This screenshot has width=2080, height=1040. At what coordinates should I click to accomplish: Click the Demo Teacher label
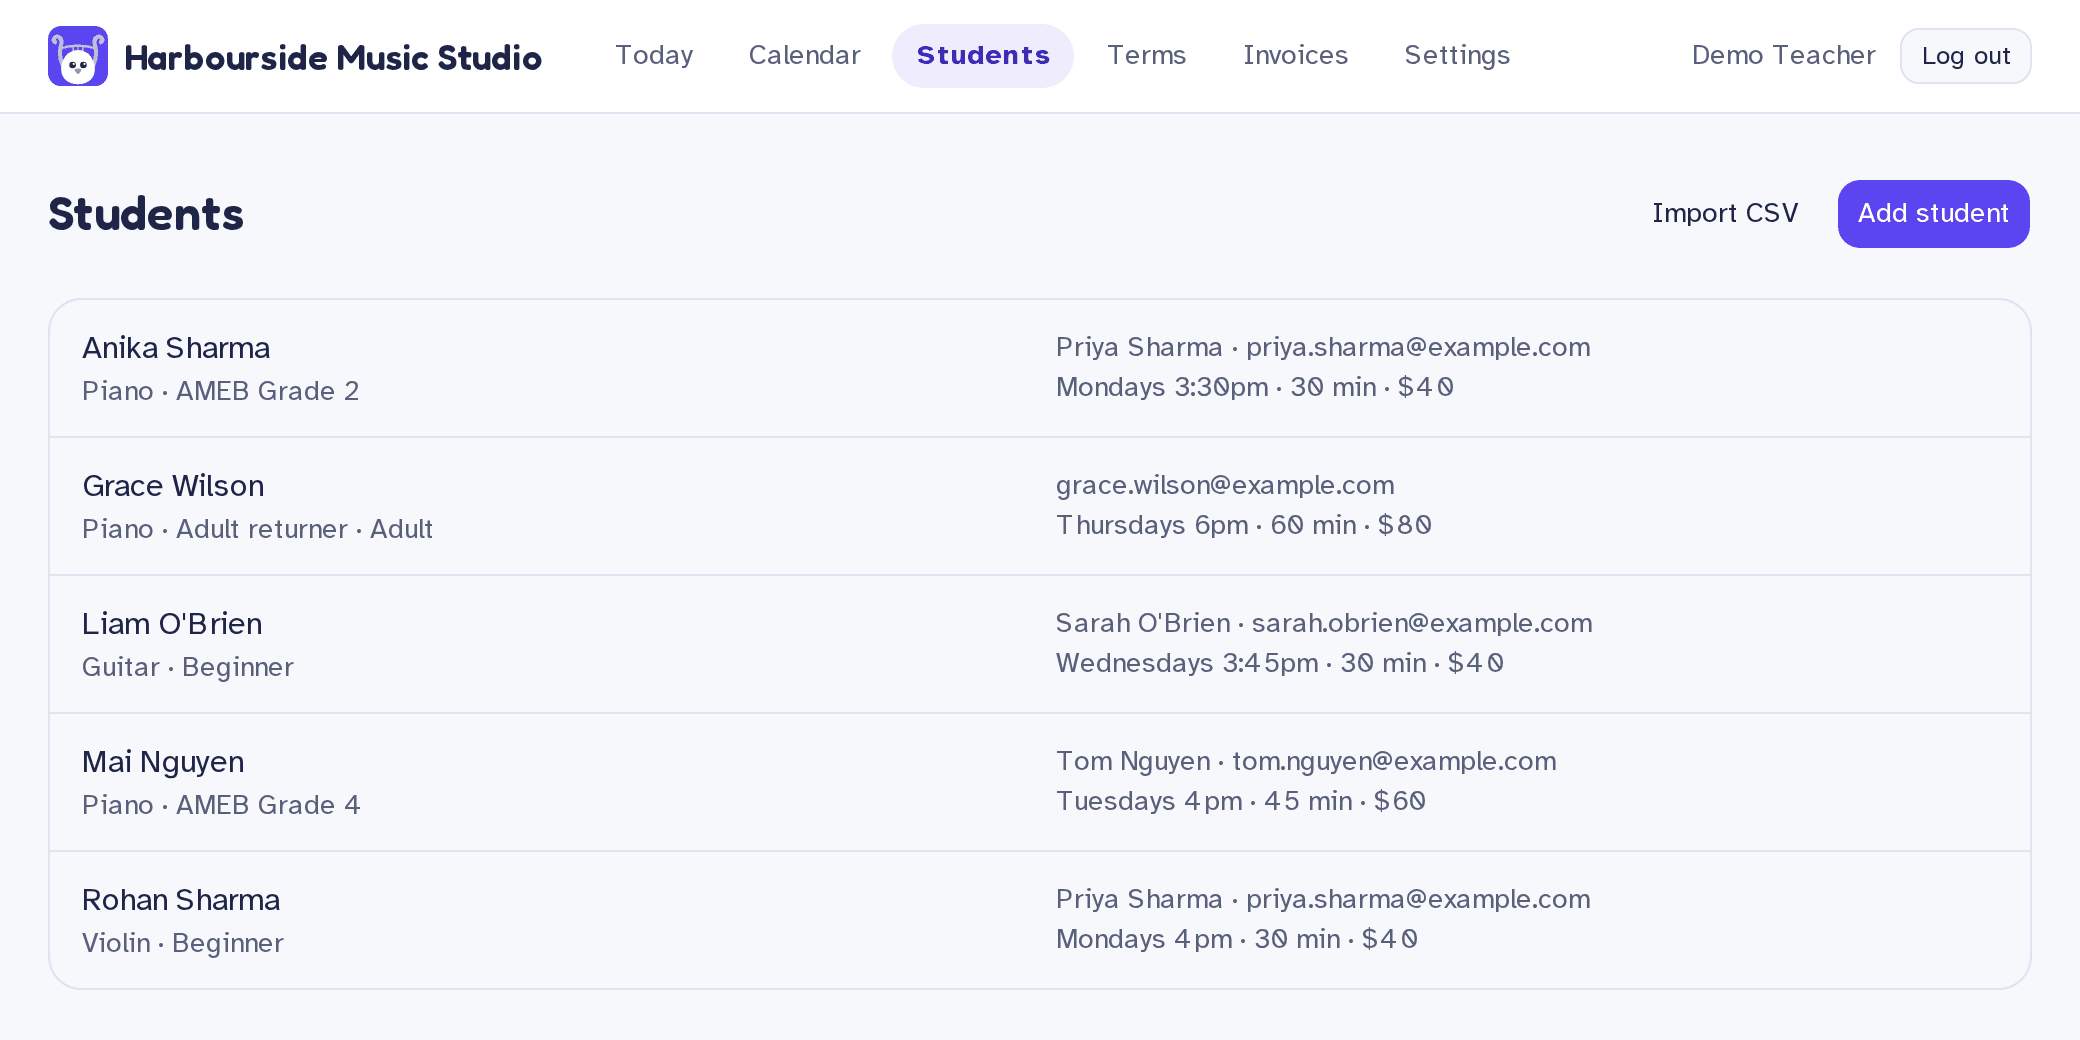(1783, 55)
